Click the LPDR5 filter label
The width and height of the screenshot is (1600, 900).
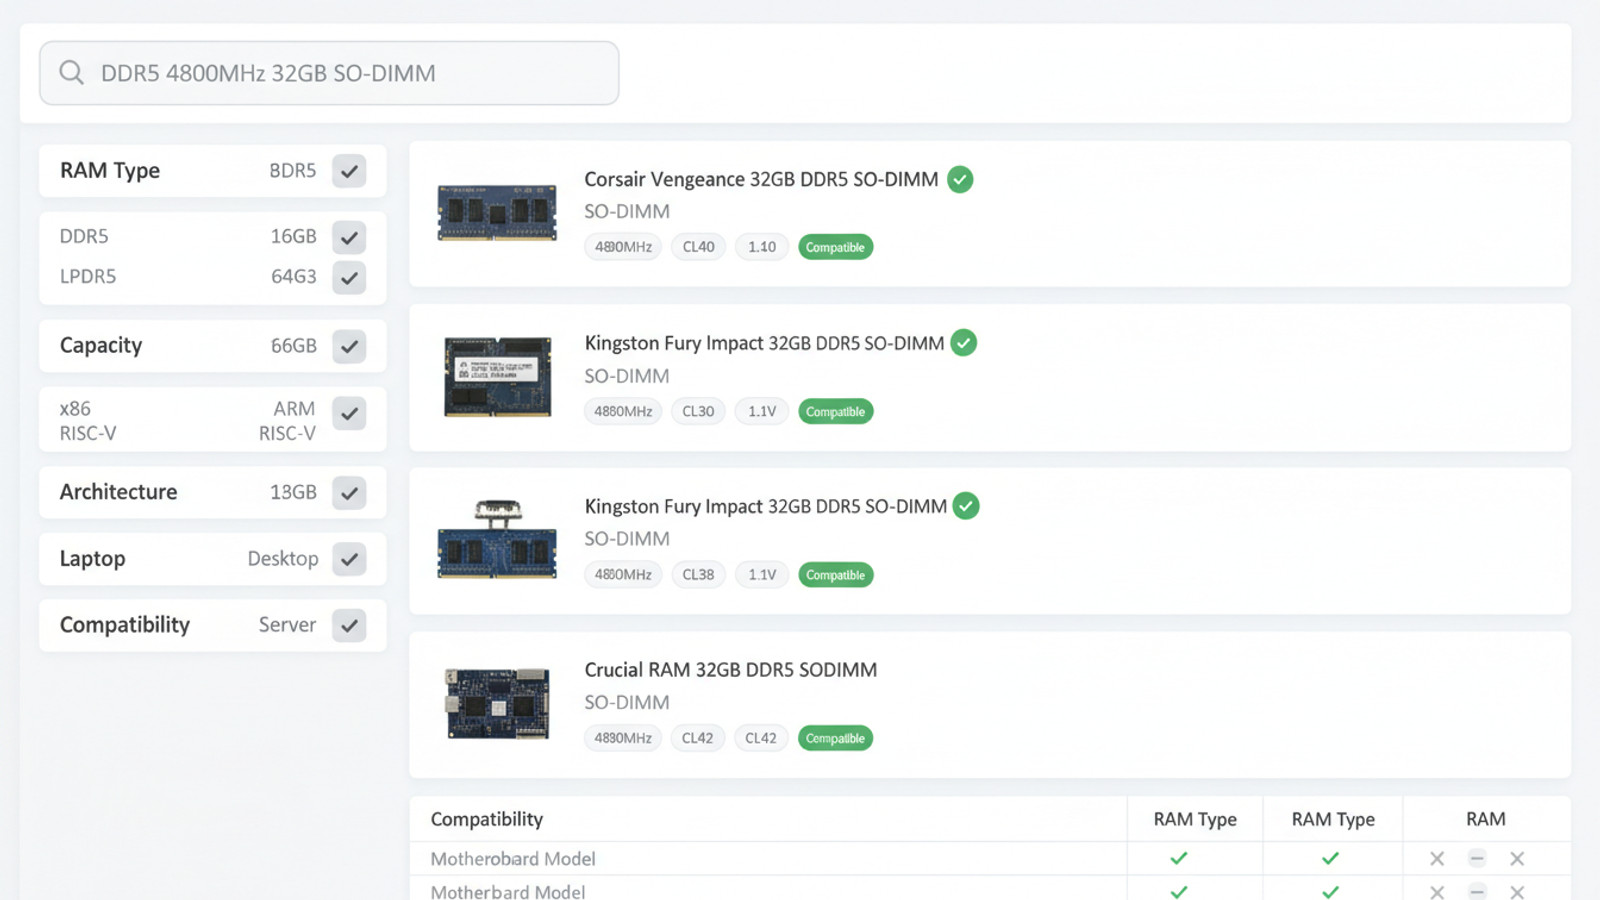pyautogui.click(x=88, y=277)
